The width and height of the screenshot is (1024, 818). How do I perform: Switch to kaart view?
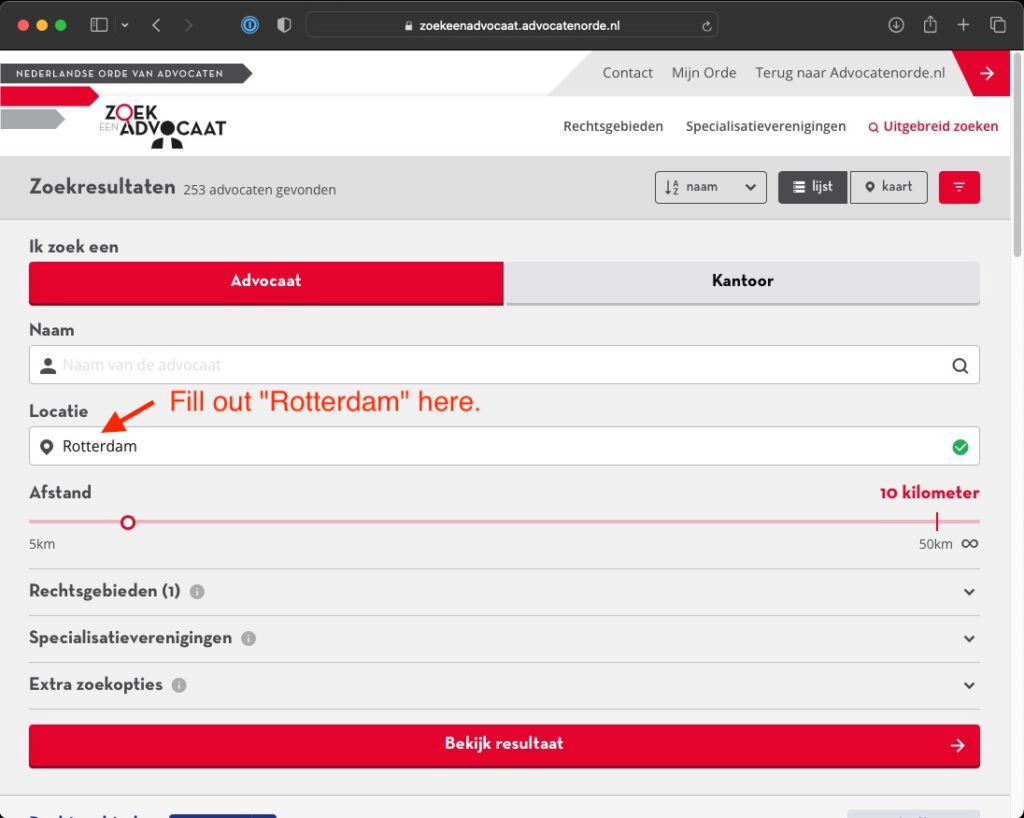coord(888,187)
